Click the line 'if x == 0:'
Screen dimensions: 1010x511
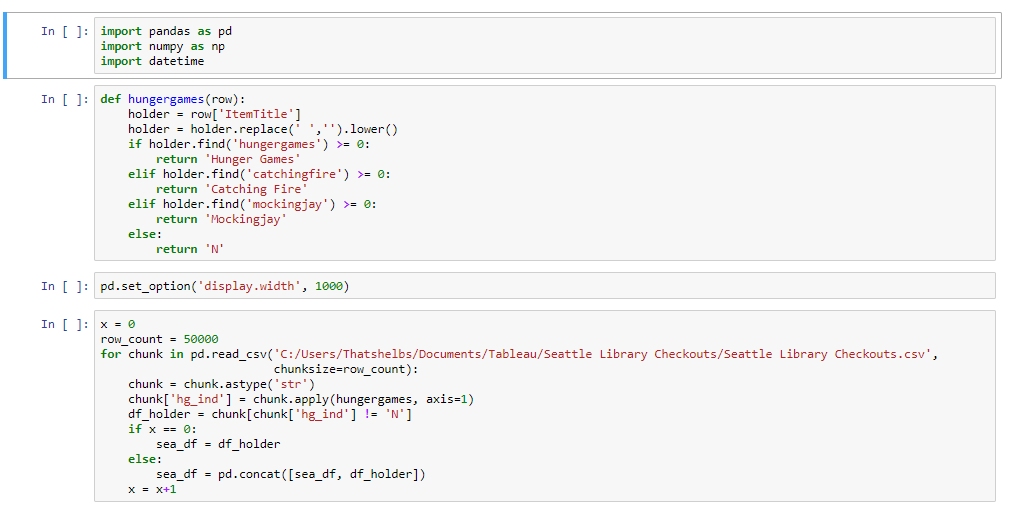[162, 429]
